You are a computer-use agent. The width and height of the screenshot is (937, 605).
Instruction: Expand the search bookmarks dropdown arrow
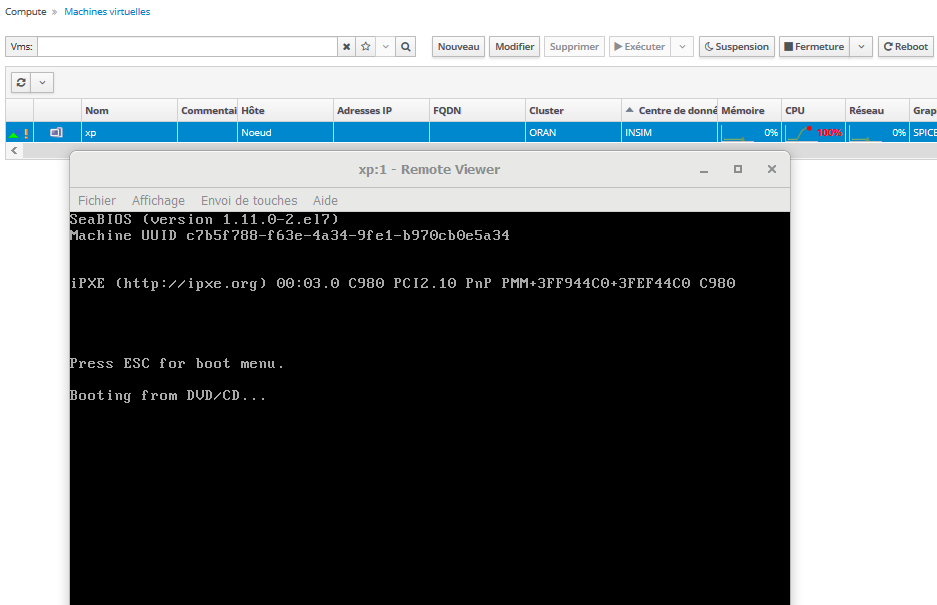point(386,47)
